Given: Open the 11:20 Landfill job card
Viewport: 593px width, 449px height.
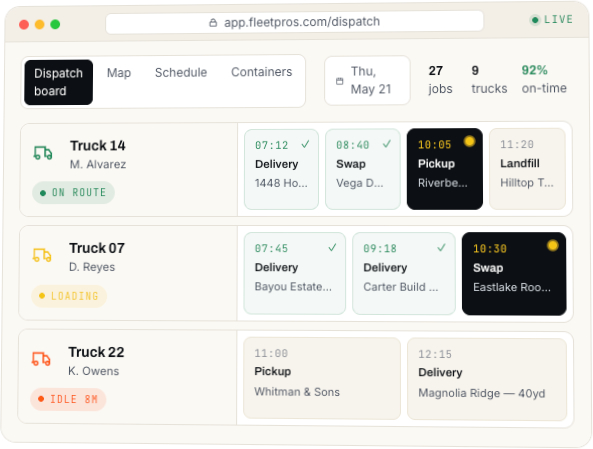Looking at the screenshot, I should [527, 169].
